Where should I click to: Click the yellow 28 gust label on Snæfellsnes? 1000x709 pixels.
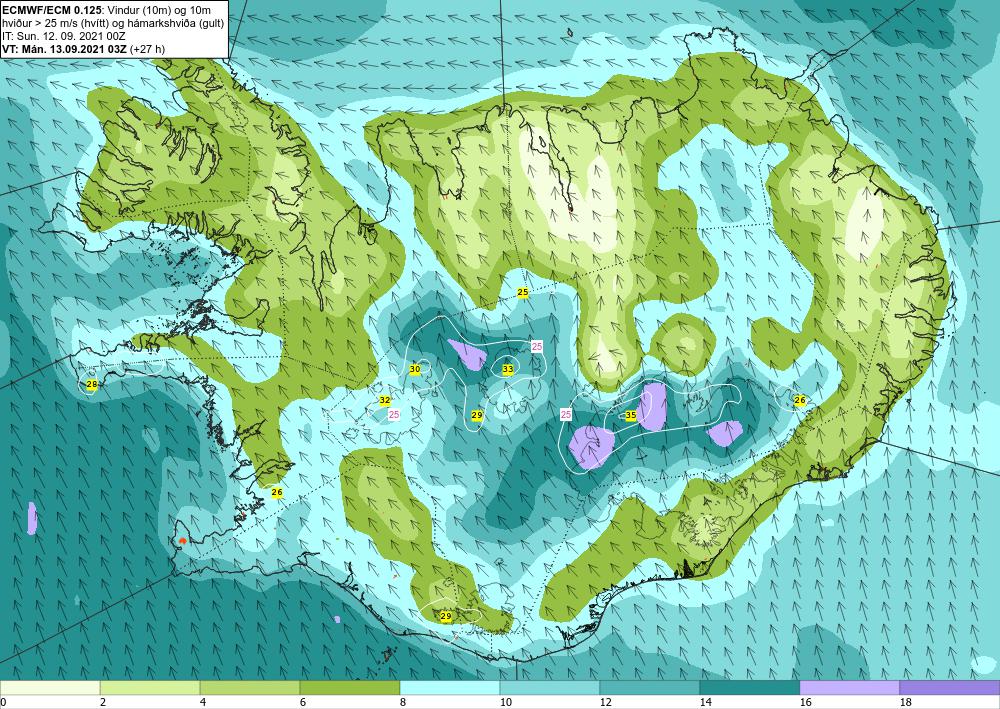[92, 384]
